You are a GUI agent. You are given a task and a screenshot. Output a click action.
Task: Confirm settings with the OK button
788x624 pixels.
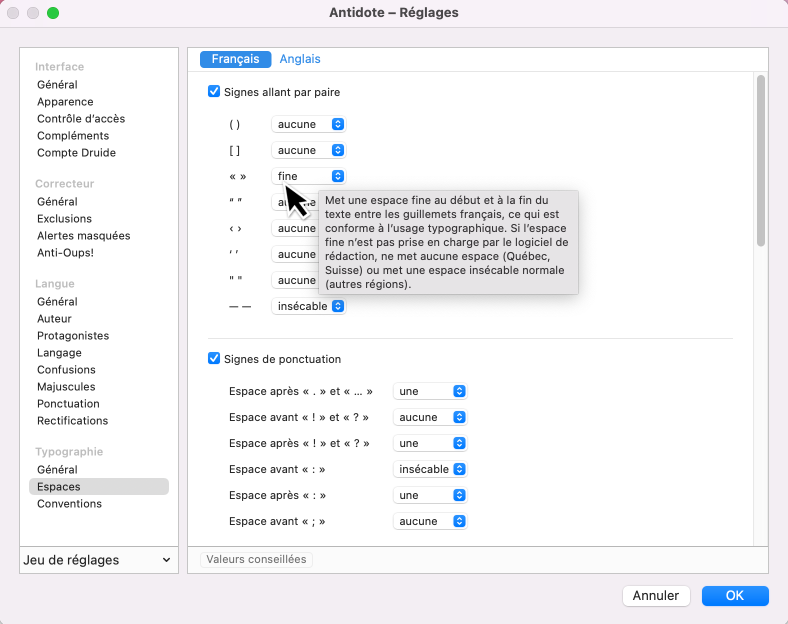tap(735, 595)
